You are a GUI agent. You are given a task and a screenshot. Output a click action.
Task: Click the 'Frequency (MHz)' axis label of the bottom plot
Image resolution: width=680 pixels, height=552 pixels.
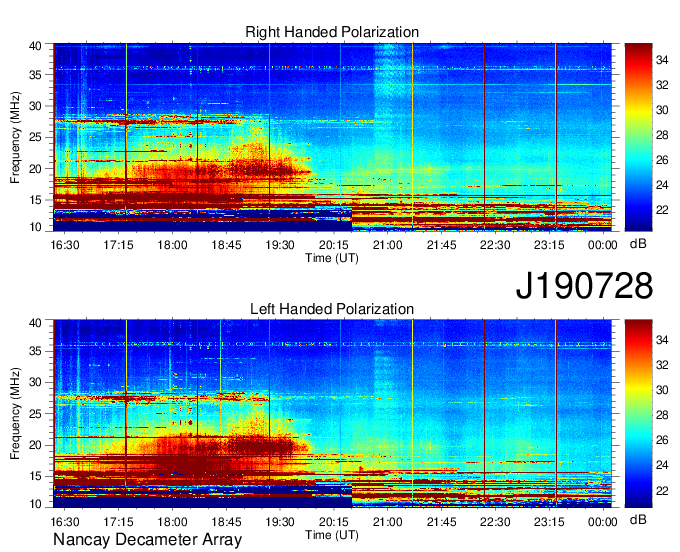15,414
